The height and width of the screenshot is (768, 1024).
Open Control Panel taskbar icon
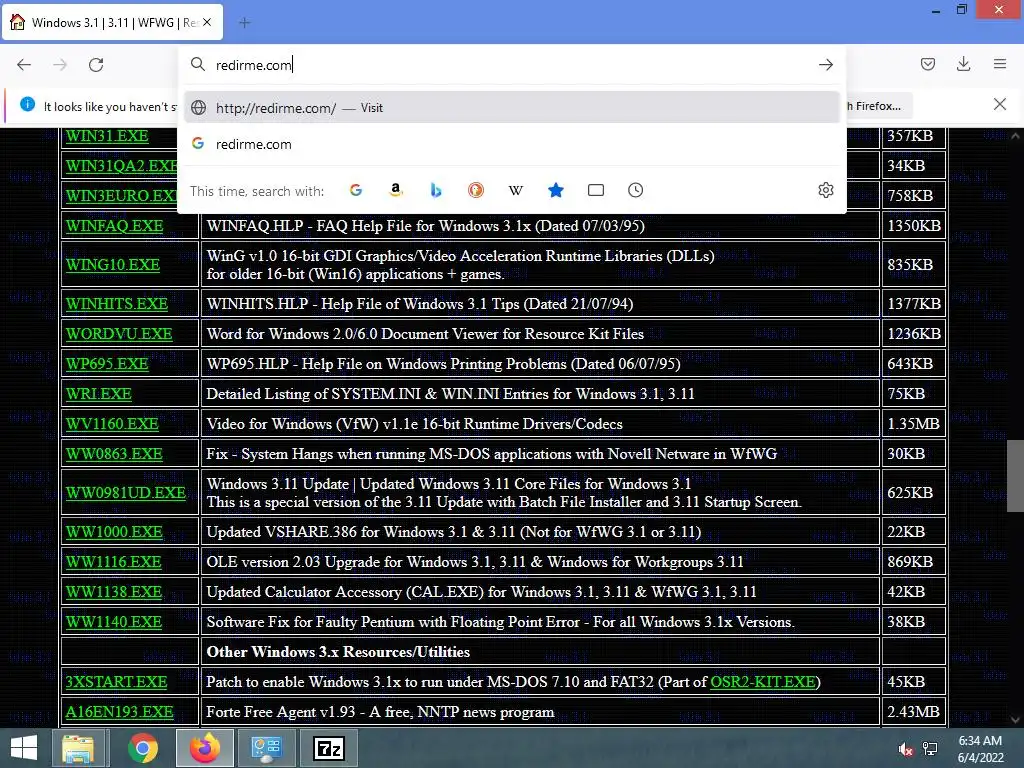[x=266, y=748]
